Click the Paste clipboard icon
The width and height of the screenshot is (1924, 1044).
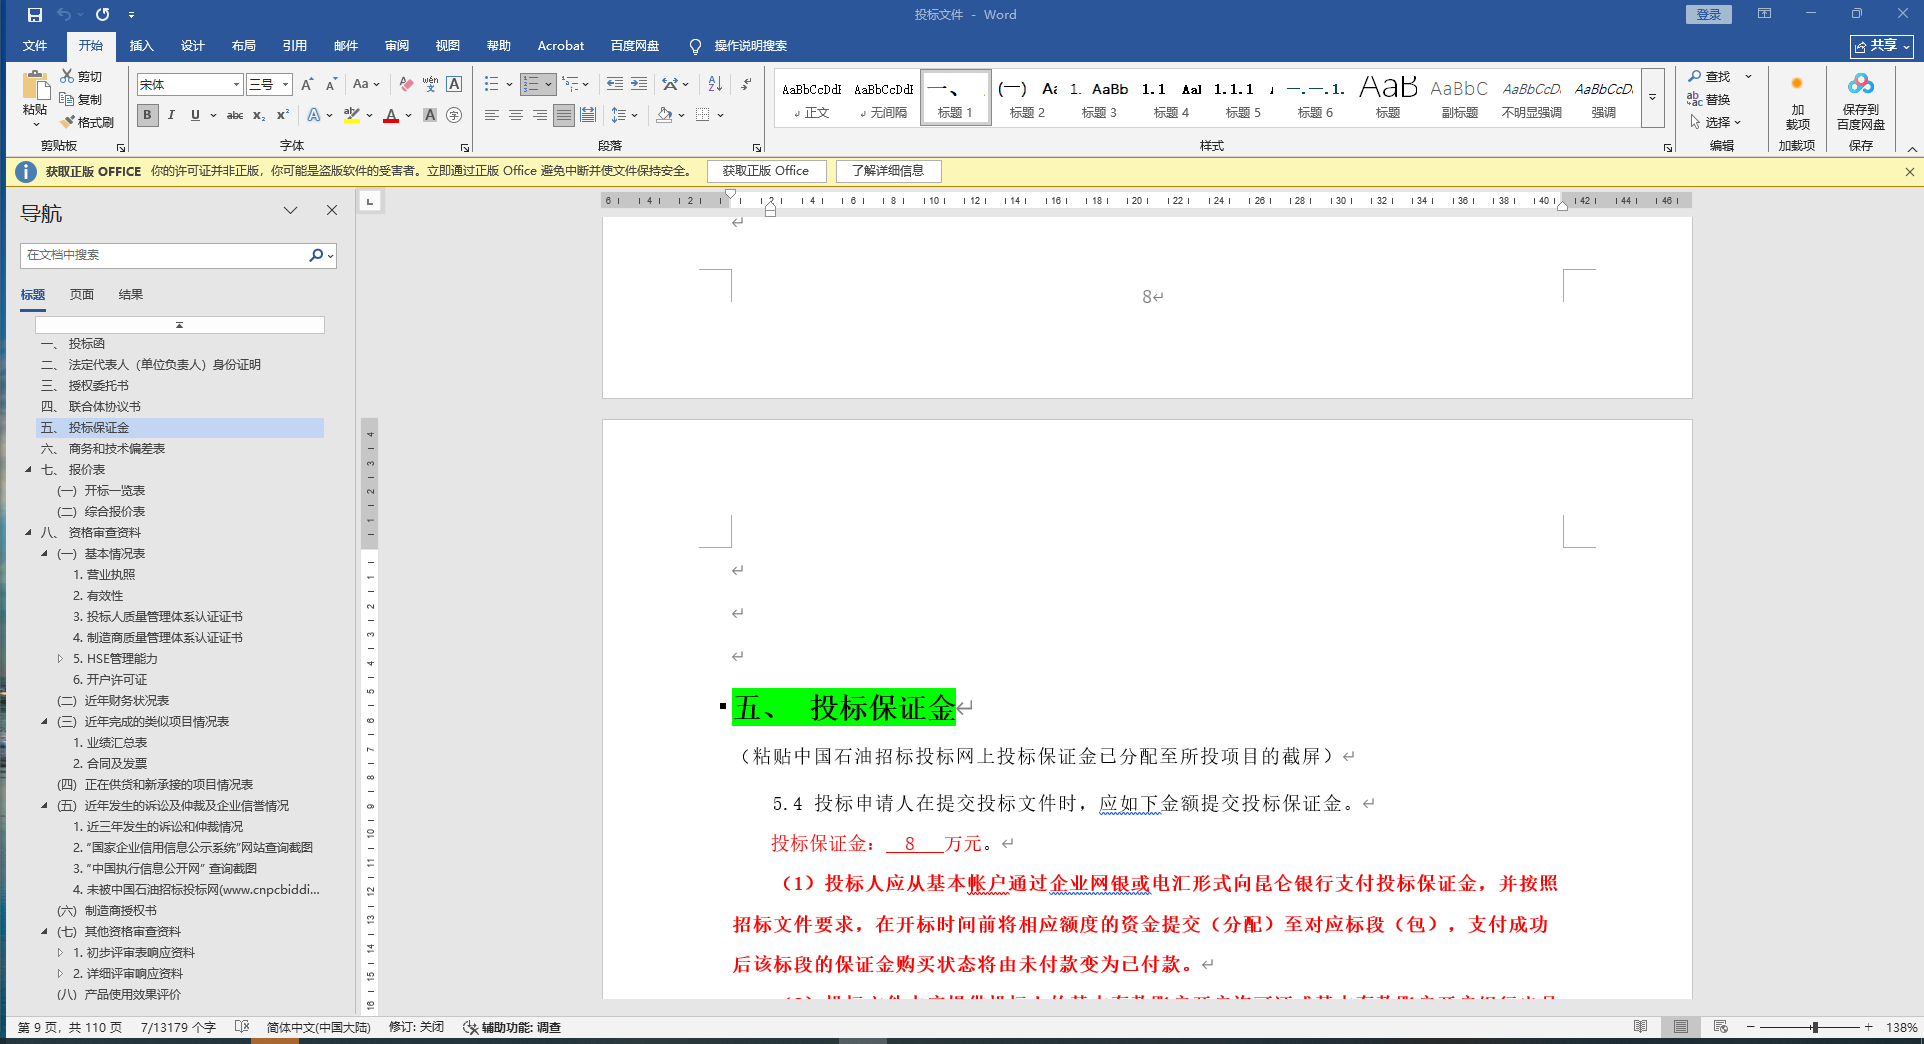tap(35, 85)
